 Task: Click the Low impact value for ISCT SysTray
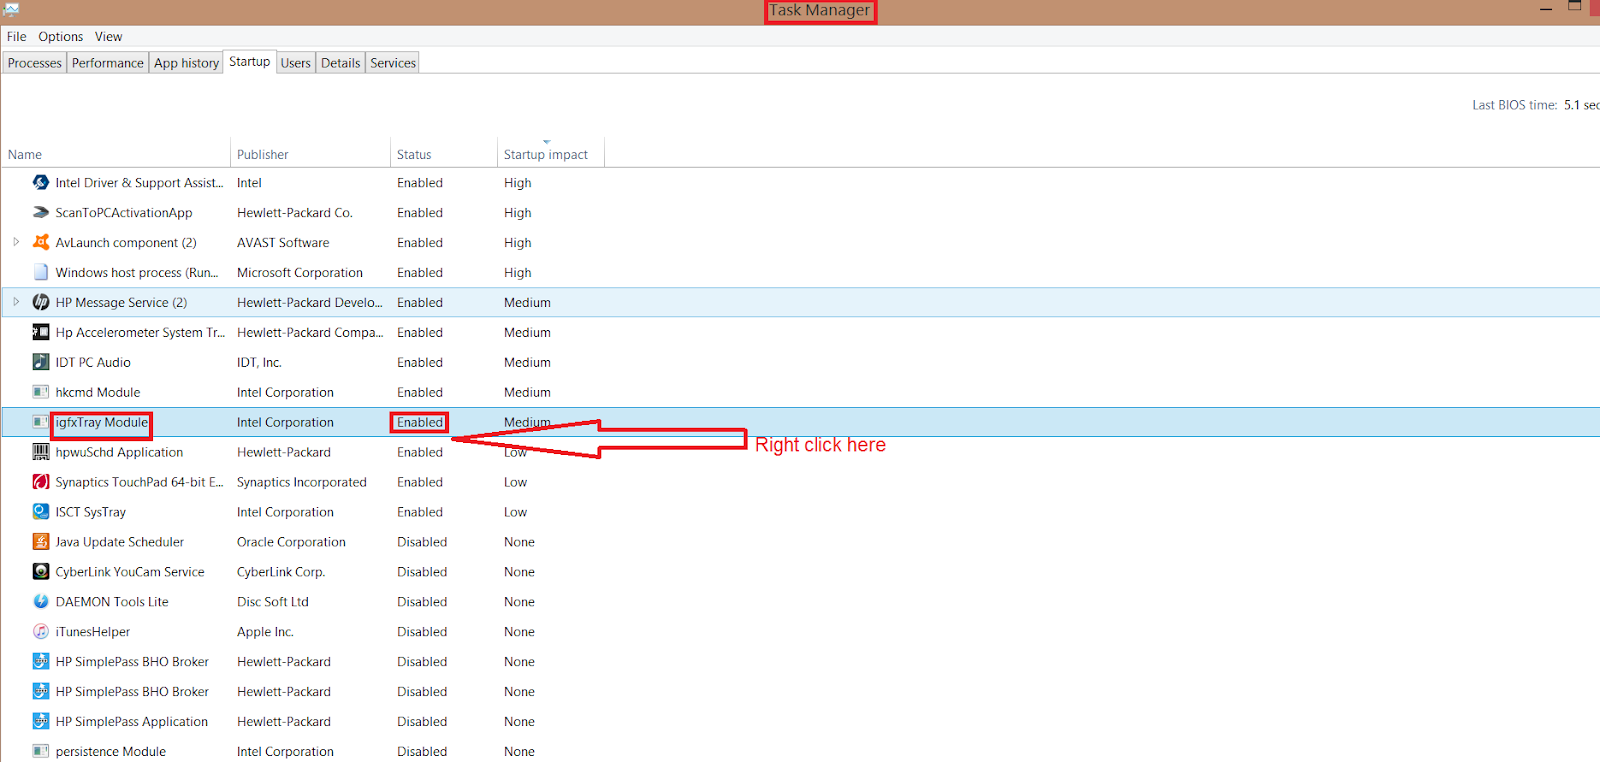tap(515, 511)
